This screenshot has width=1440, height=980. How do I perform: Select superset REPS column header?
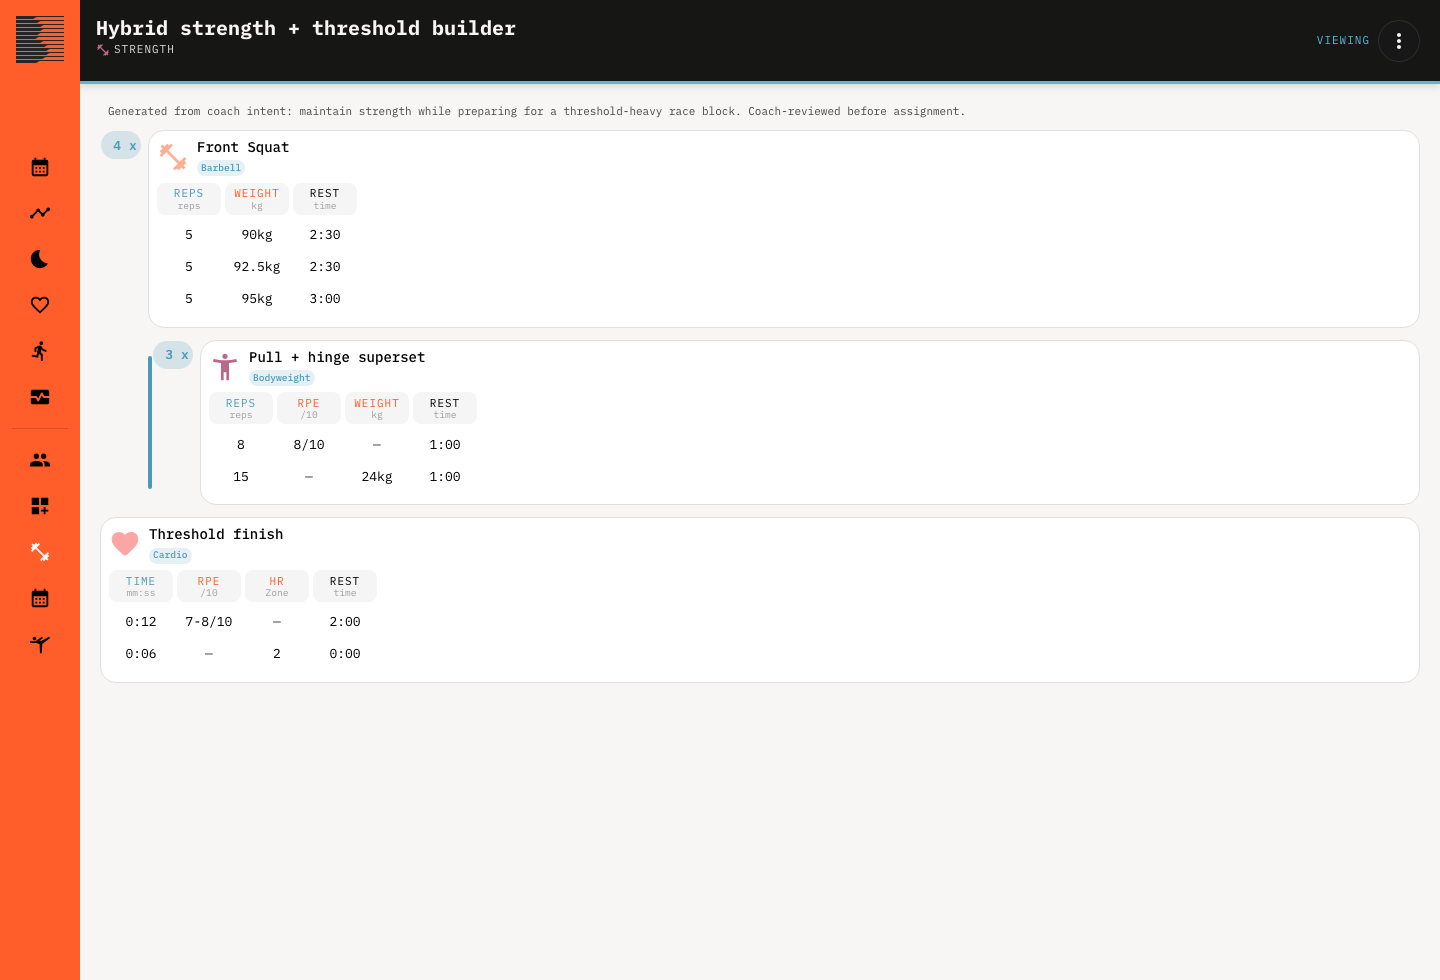coord(241,408)
